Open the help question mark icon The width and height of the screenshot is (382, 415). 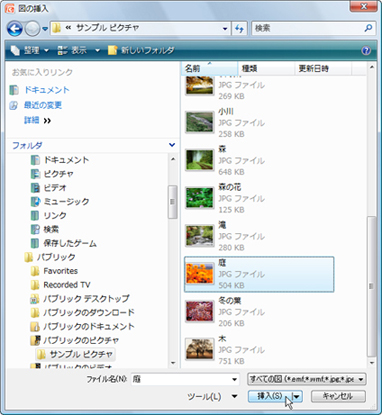point(366,50)
